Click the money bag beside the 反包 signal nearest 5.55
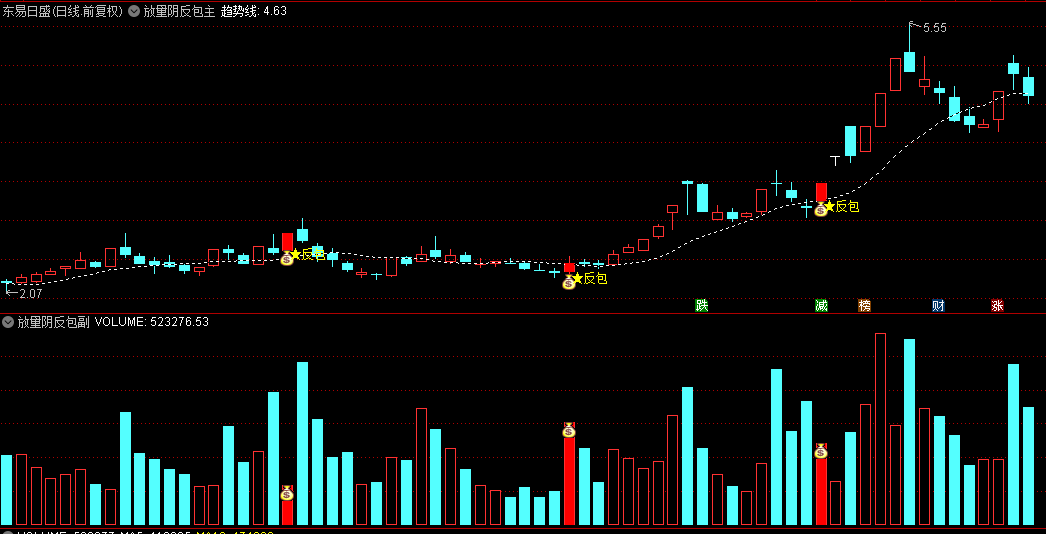Viewport: 1046px width, 534px height. [821, 209]
